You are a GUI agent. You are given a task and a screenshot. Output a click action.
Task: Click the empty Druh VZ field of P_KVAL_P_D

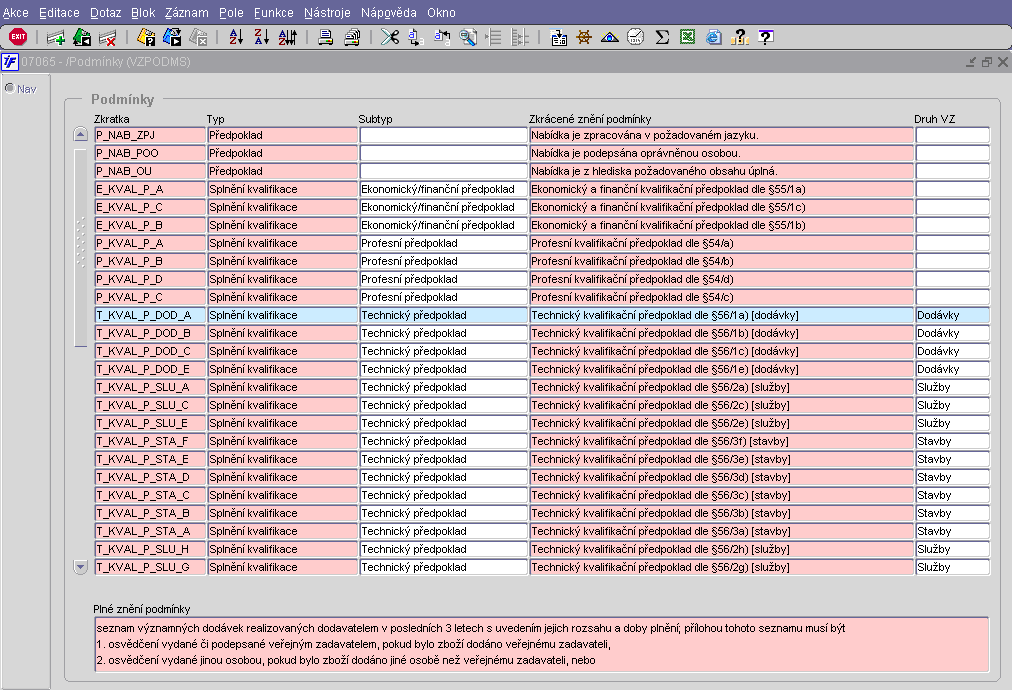coord(953,279)
